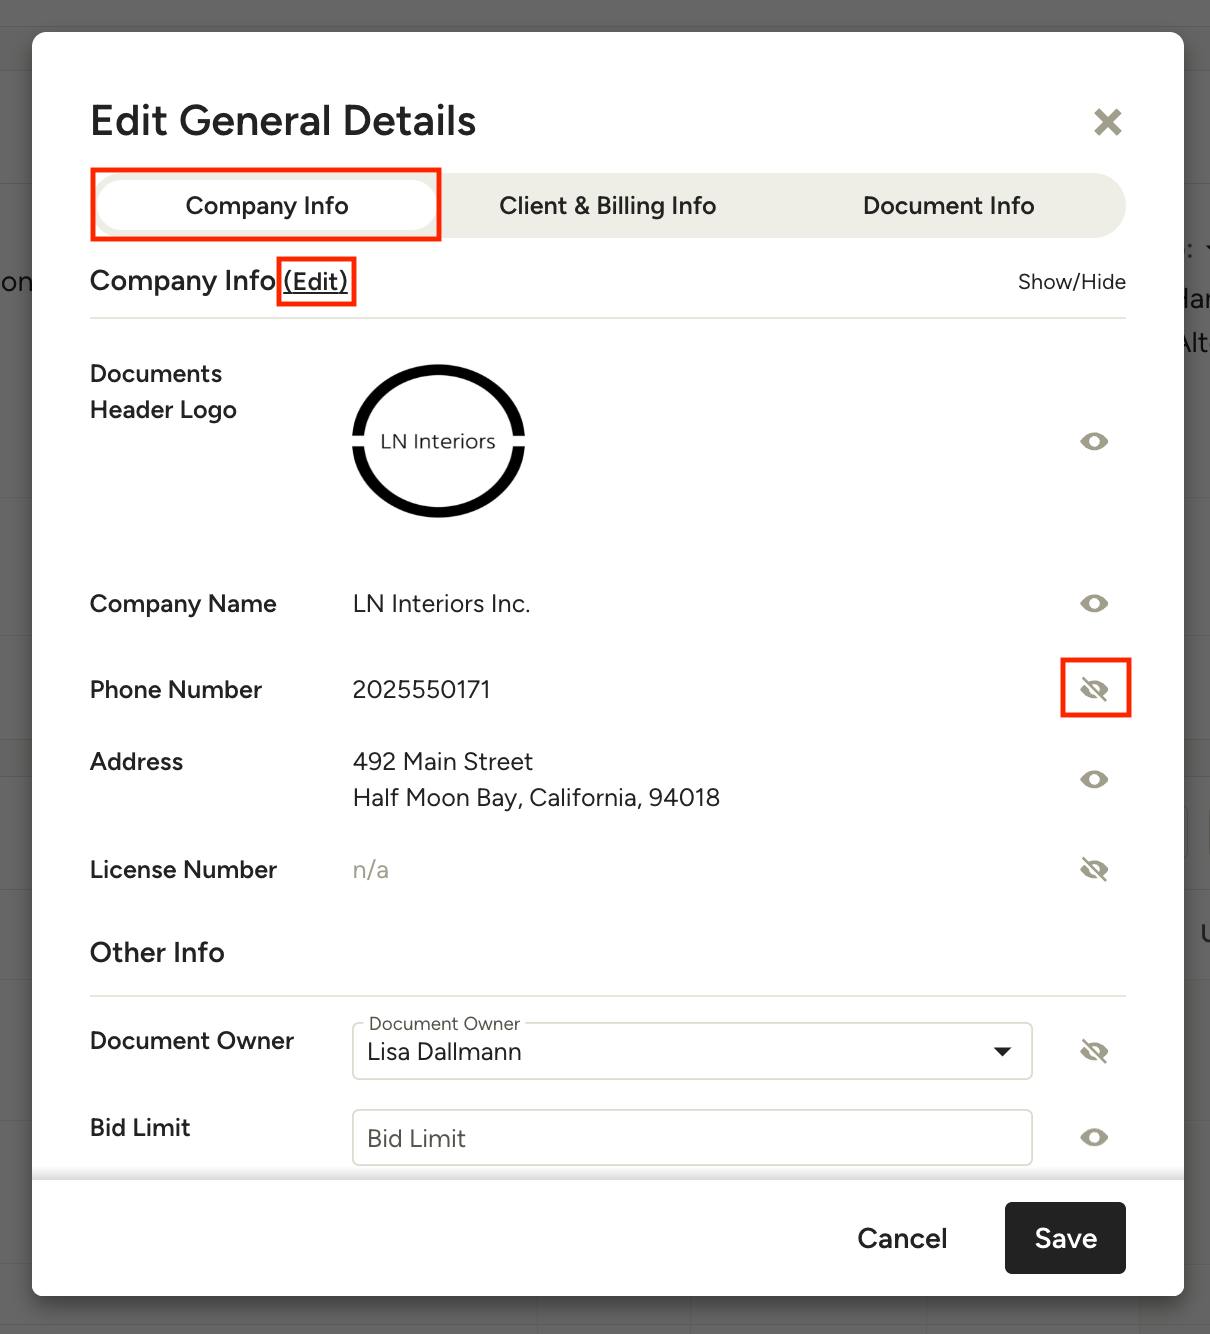1210x1334 pixels.
Task: Click the (Edit) link beside Company Info
Action: (x=316, y=281)
